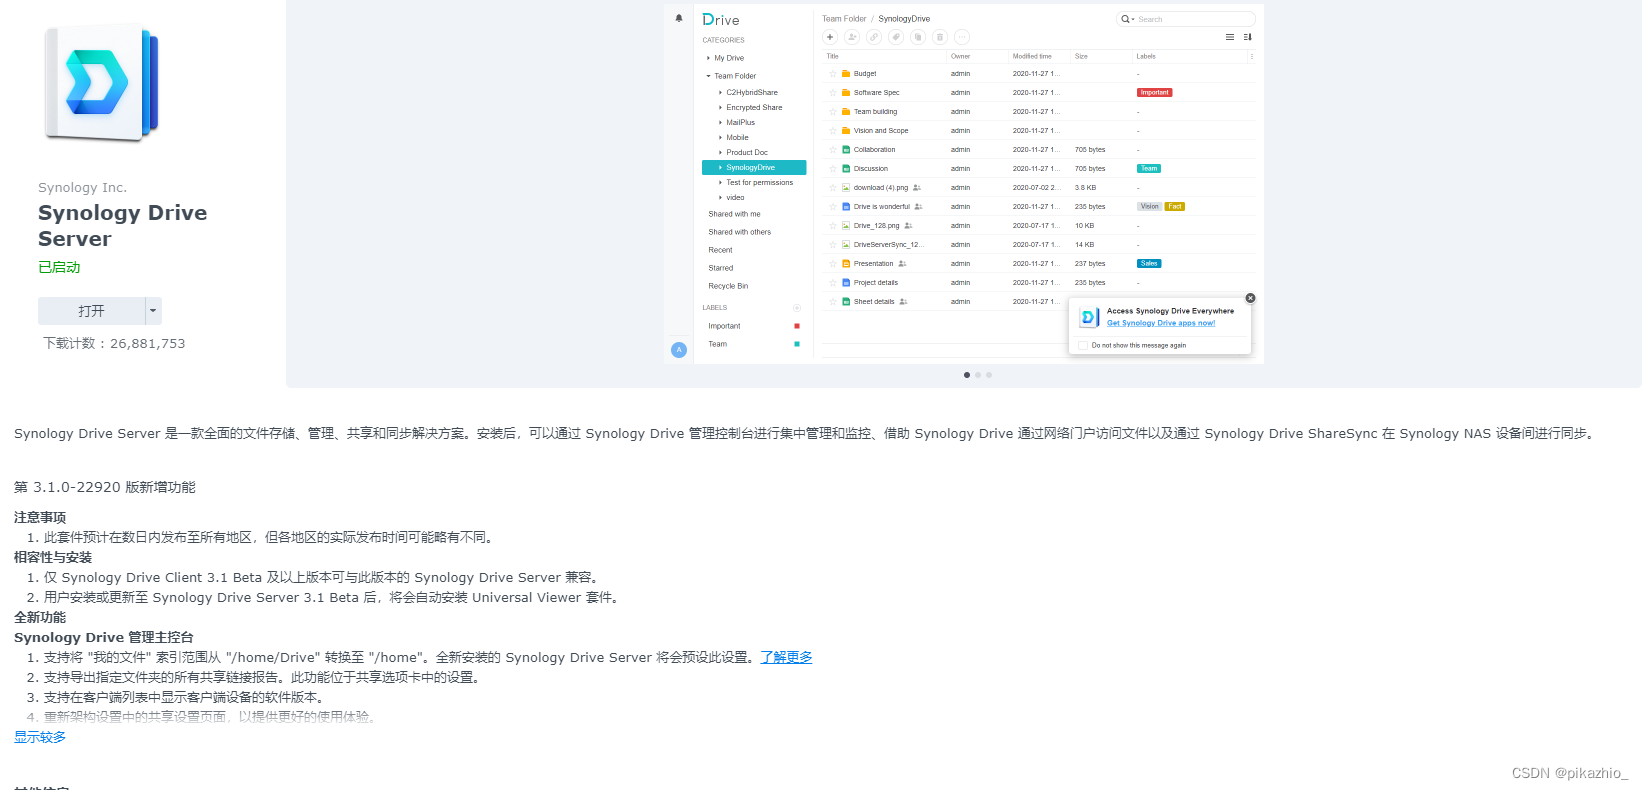The width and height of the screenshot is (1644, 790).
Task: Star the Vision and Scope folder
Action: tap(833, 131)
